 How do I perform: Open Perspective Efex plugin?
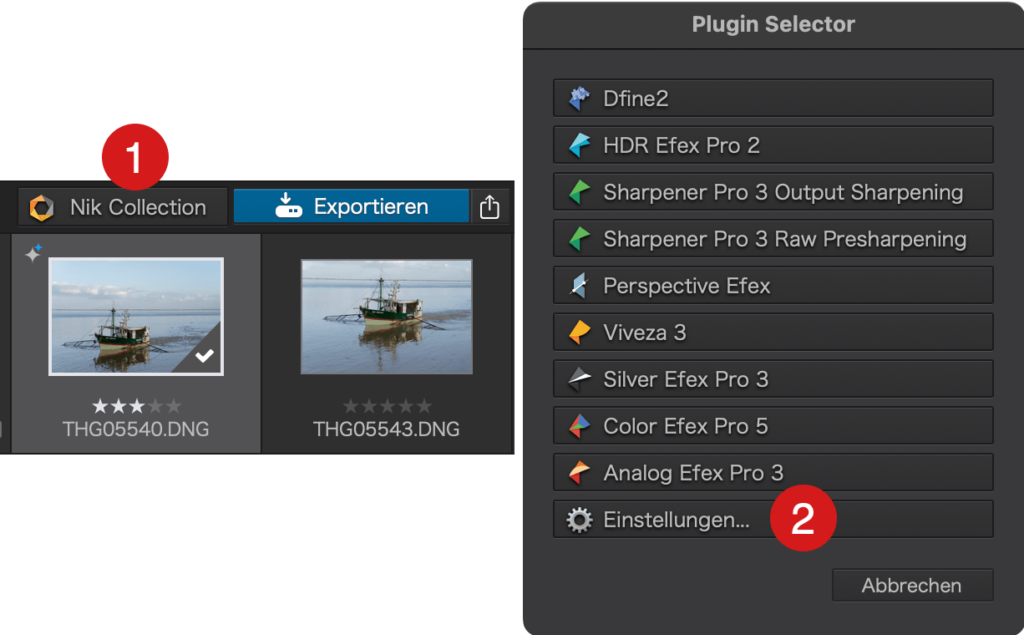coord(772,286)
